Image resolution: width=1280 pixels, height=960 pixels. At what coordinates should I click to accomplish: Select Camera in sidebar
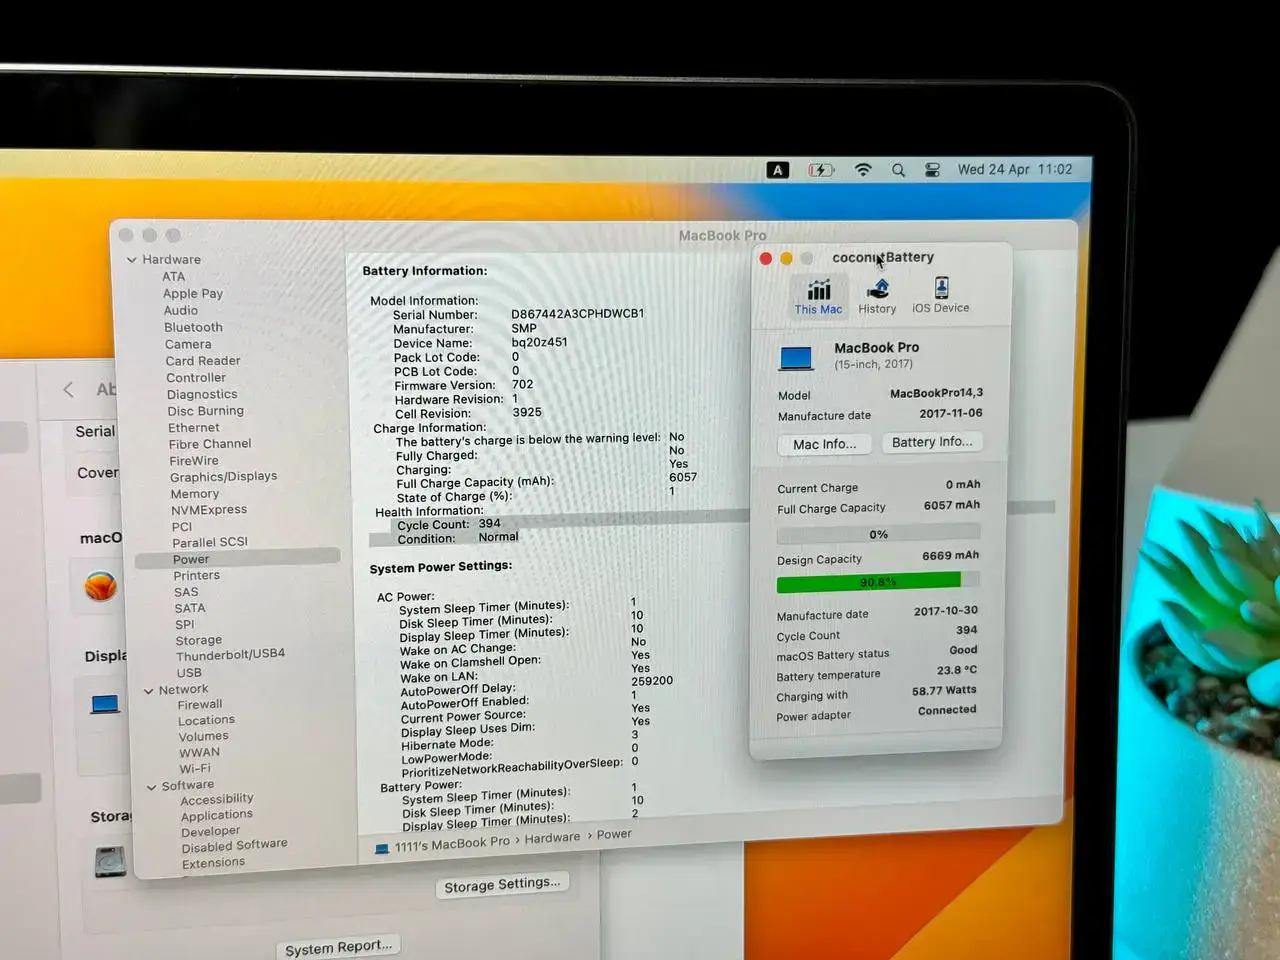point(188,345)
